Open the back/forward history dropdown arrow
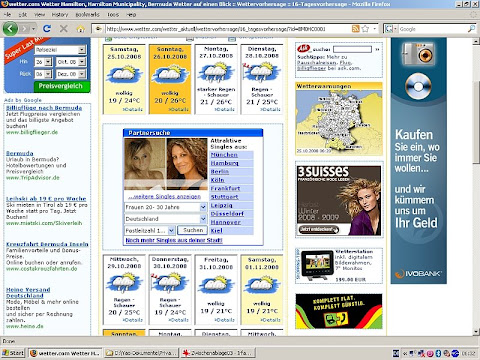The image size is (480, 360). pyautogui.click(x=34, y=29)
